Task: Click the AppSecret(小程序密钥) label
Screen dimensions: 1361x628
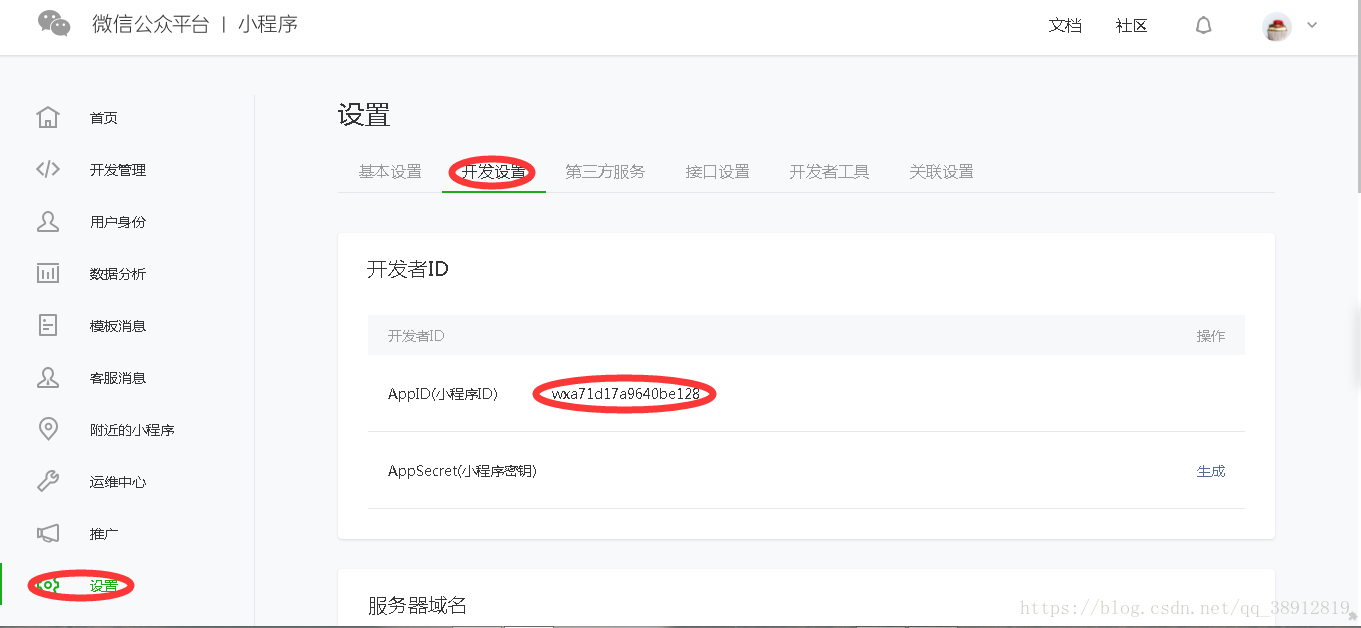Action: pyautogui.click(x=462, y=471)
